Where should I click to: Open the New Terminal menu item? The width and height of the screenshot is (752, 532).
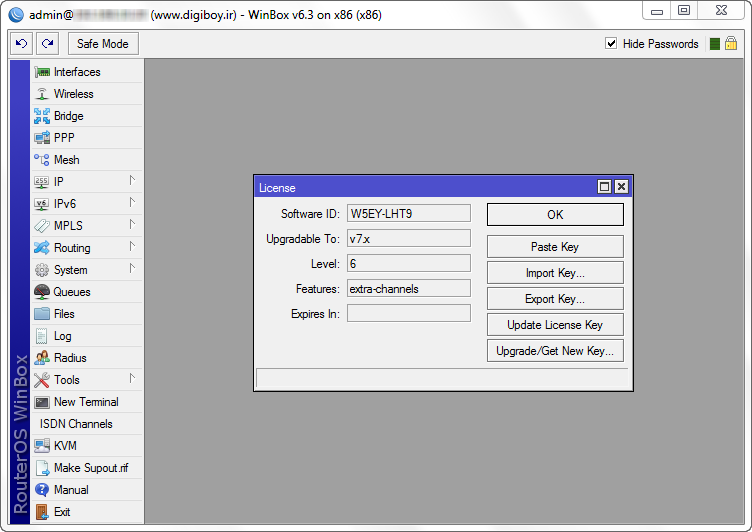click(x=87, y=402)
